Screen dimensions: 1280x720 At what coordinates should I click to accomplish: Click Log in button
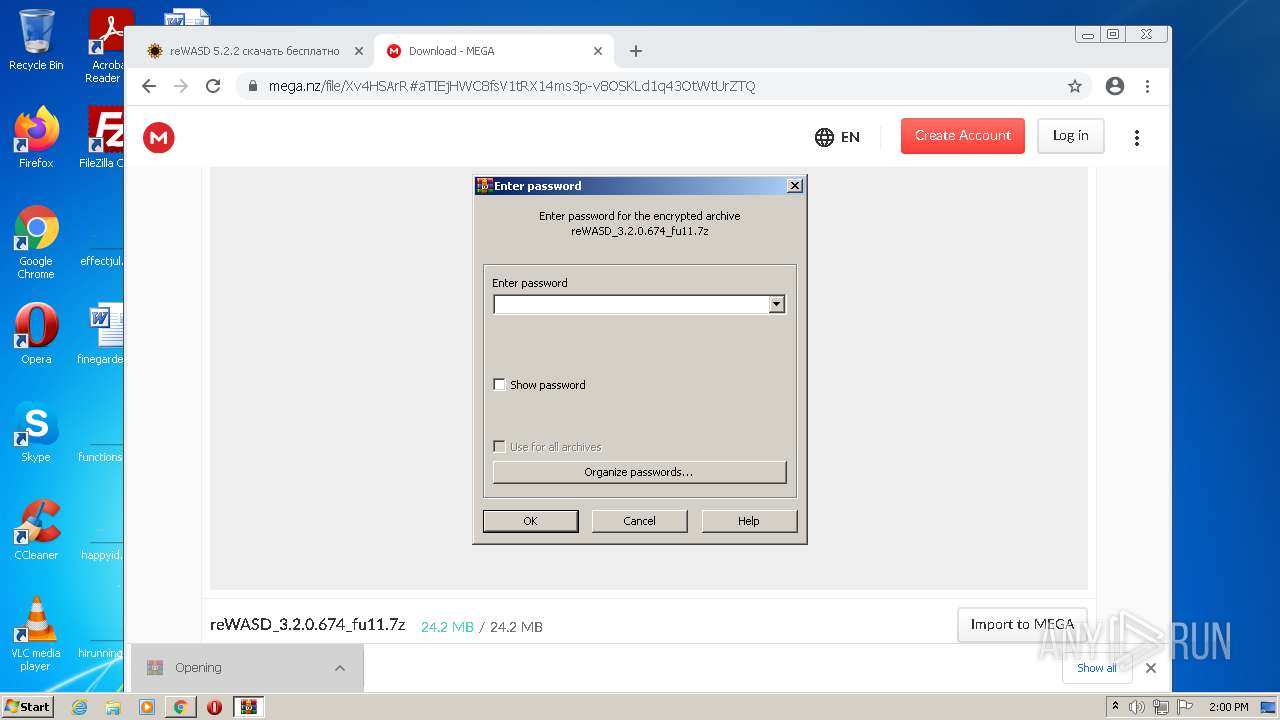point(1070,136)
